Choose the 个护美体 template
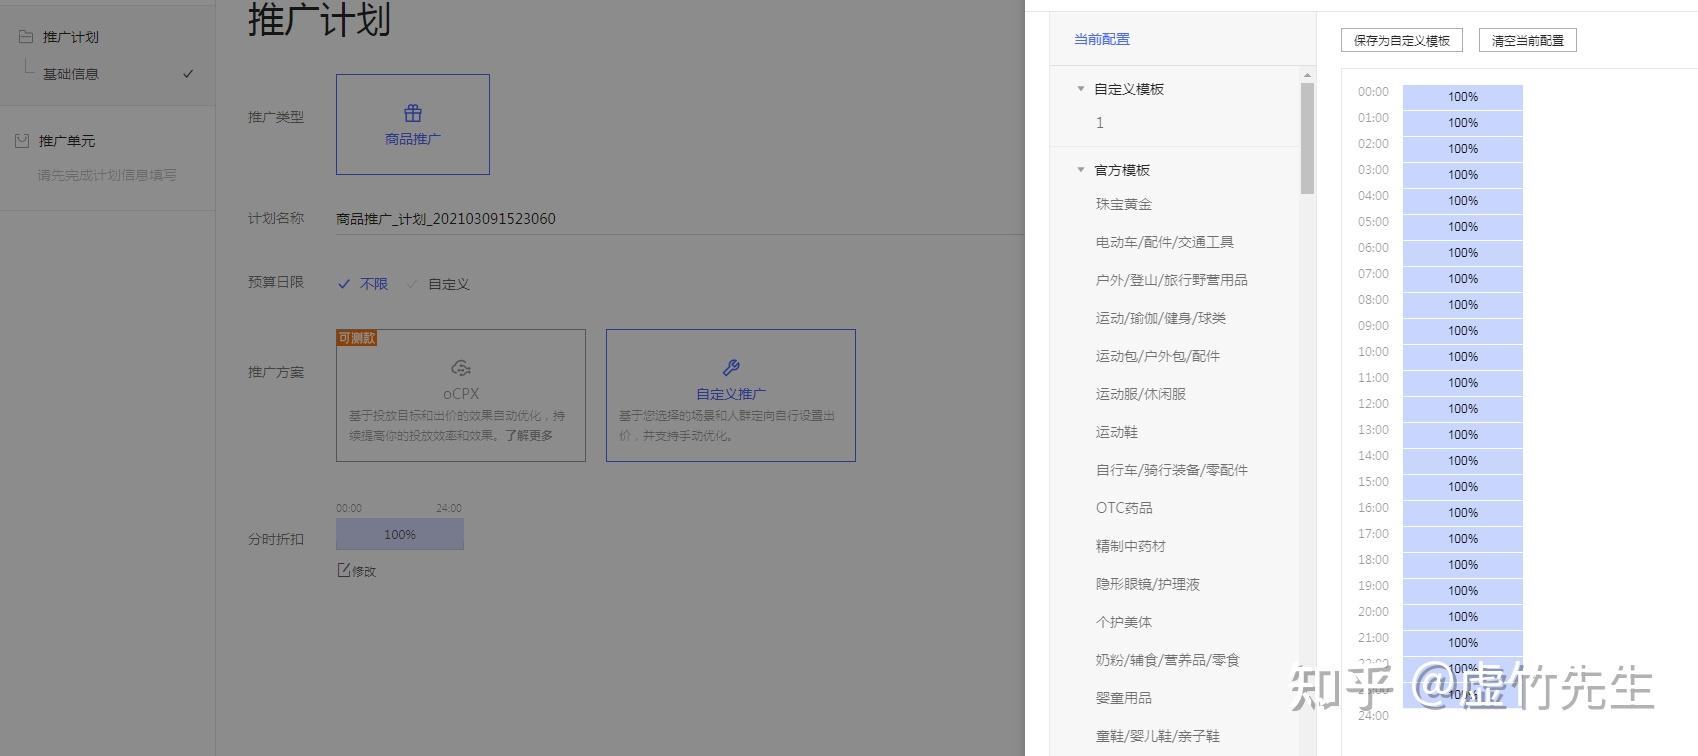The width and height of the screenshot is (1698, 756). coord(1124,622)
